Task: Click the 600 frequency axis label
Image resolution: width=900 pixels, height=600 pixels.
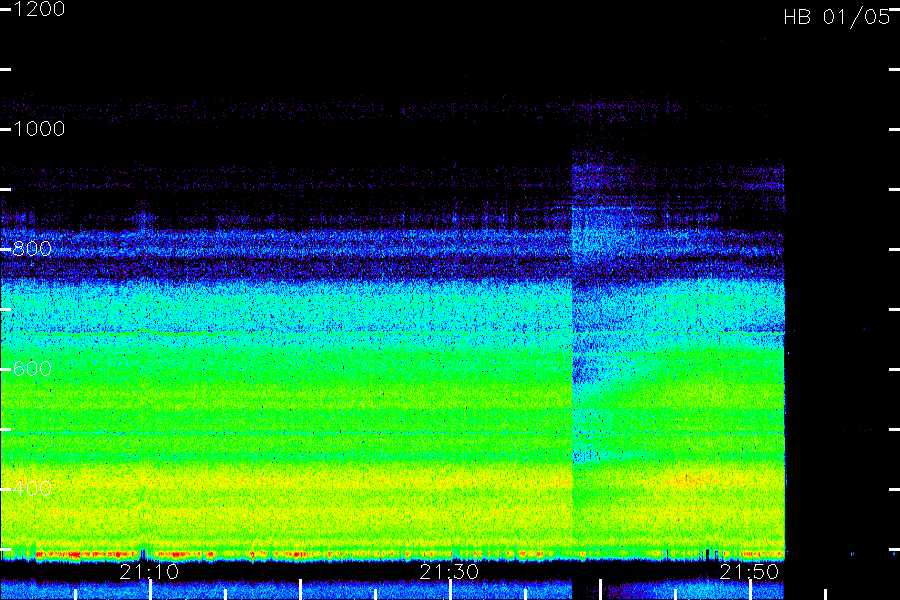Action: tap(32, 369)
